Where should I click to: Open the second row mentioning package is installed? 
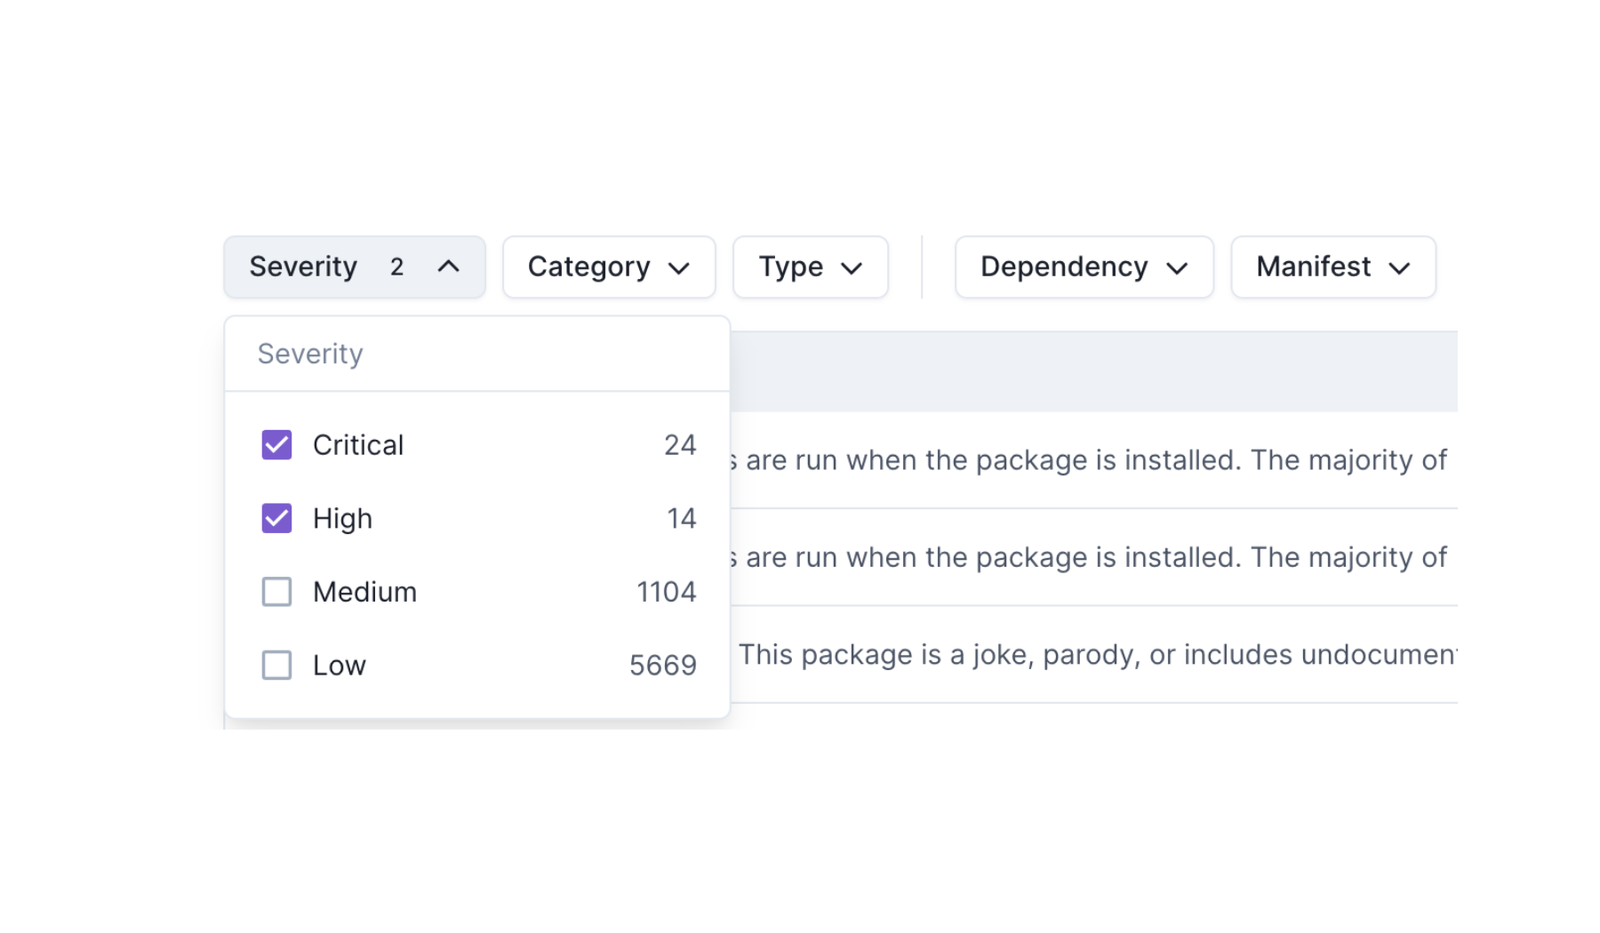point(1094,557)
